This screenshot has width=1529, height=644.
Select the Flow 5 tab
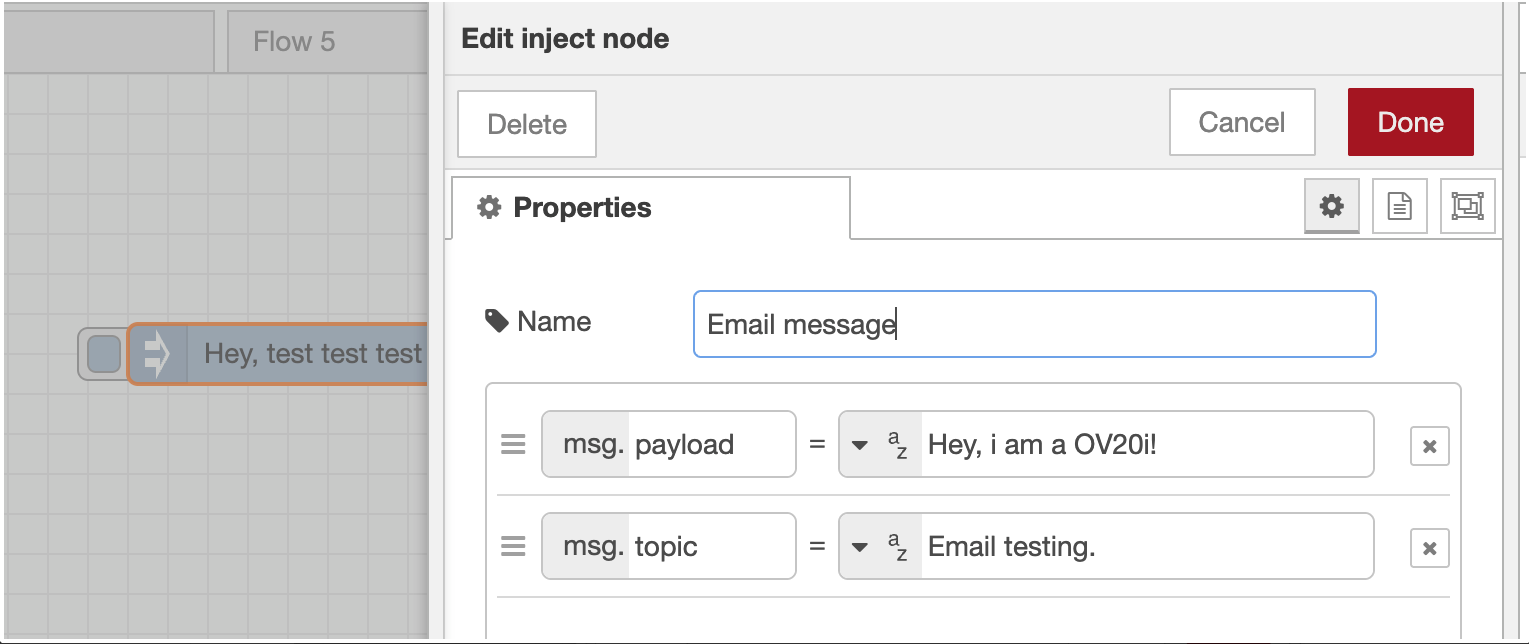[294, 42]
